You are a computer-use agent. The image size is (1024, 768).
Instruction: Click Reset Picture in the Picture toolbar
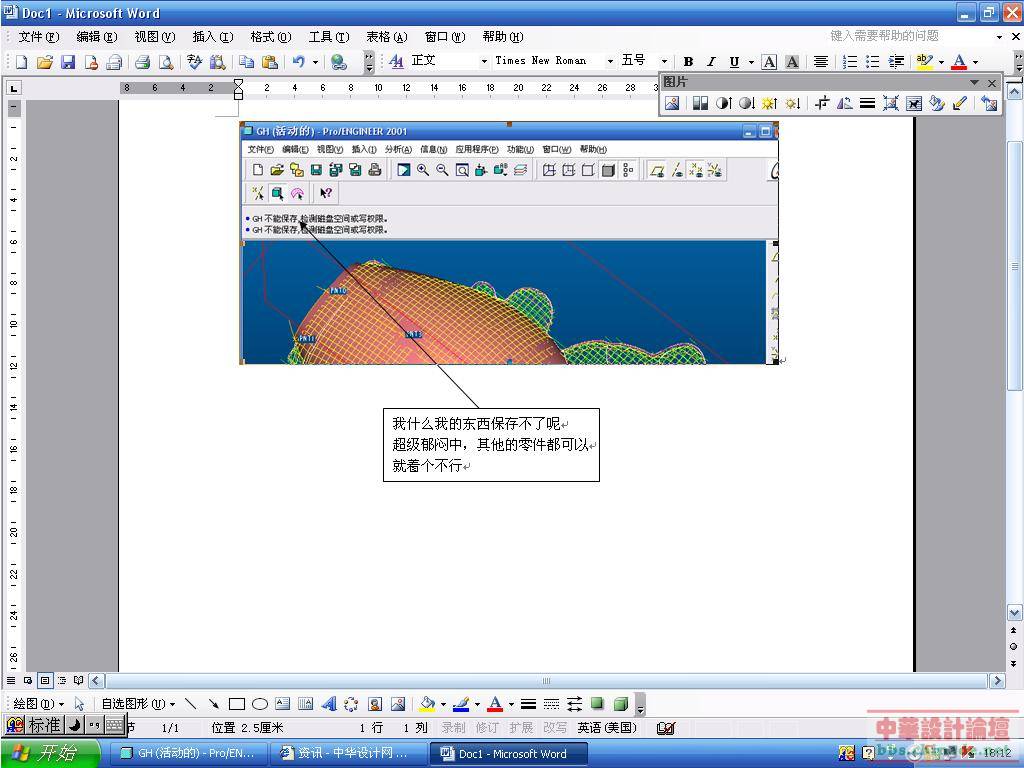click(x=989, y=103)
